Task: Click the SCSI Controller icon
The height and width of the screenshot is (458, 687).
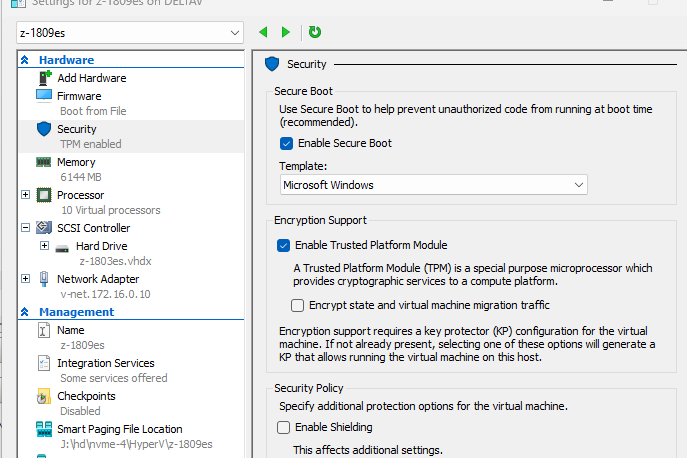Action: 44,227
